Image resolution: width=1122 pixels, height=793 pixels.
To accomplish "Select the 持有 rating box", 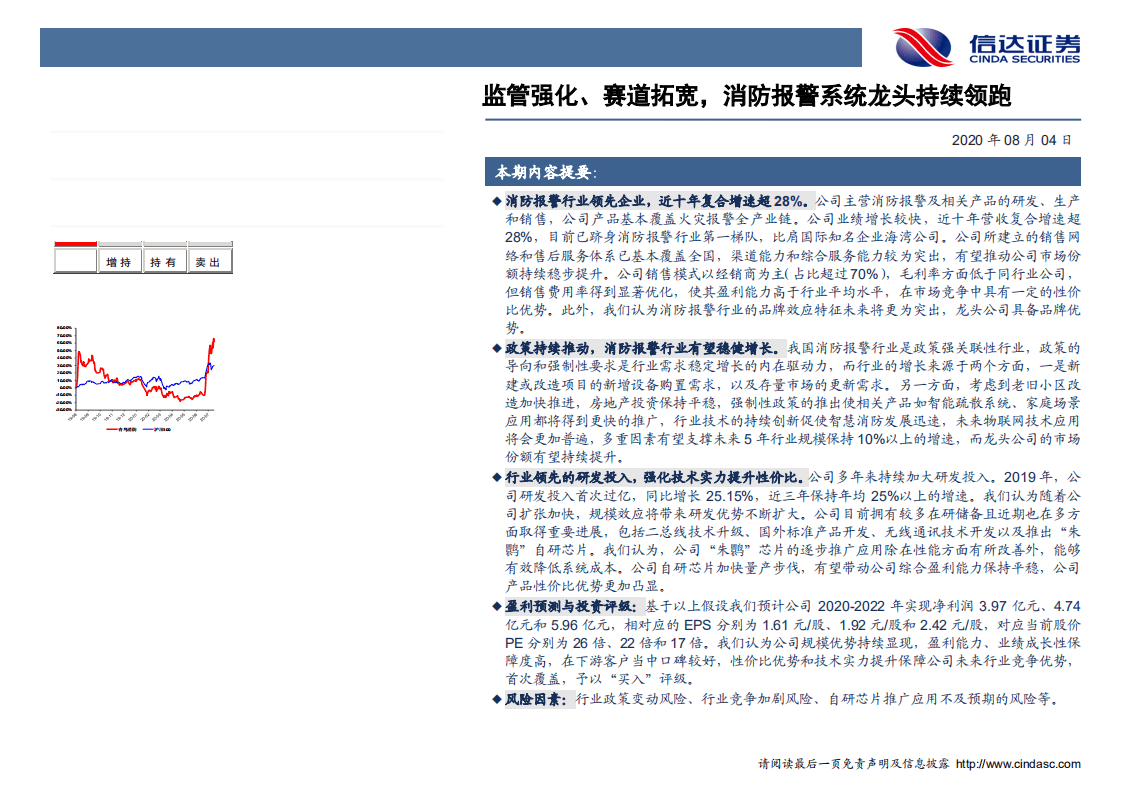I will [164, 262].
